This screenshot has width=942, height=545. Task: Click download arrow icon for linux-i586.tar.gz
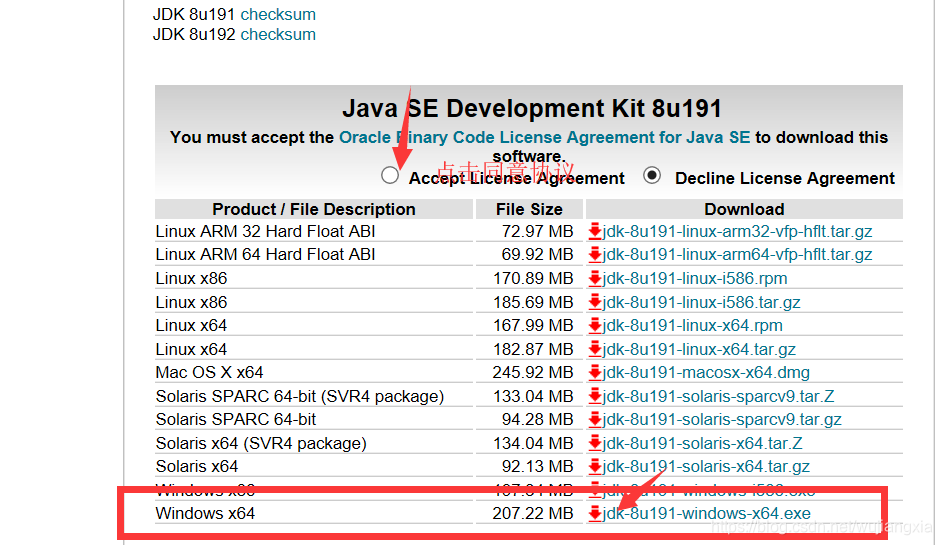pos(595,302)
